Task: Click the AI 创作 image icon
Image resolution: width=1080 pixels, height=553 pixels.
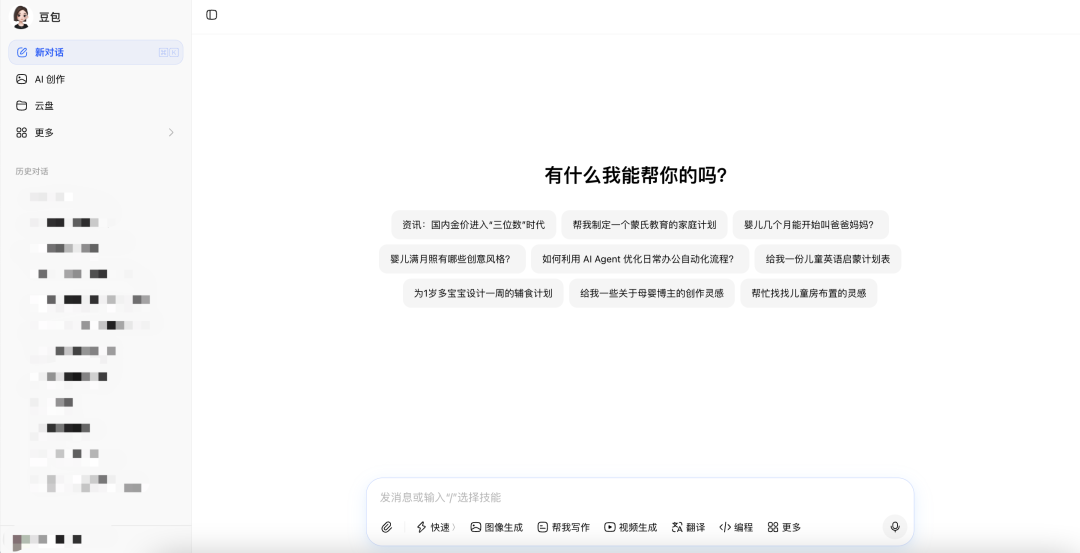Action: [x=22, y=79]
